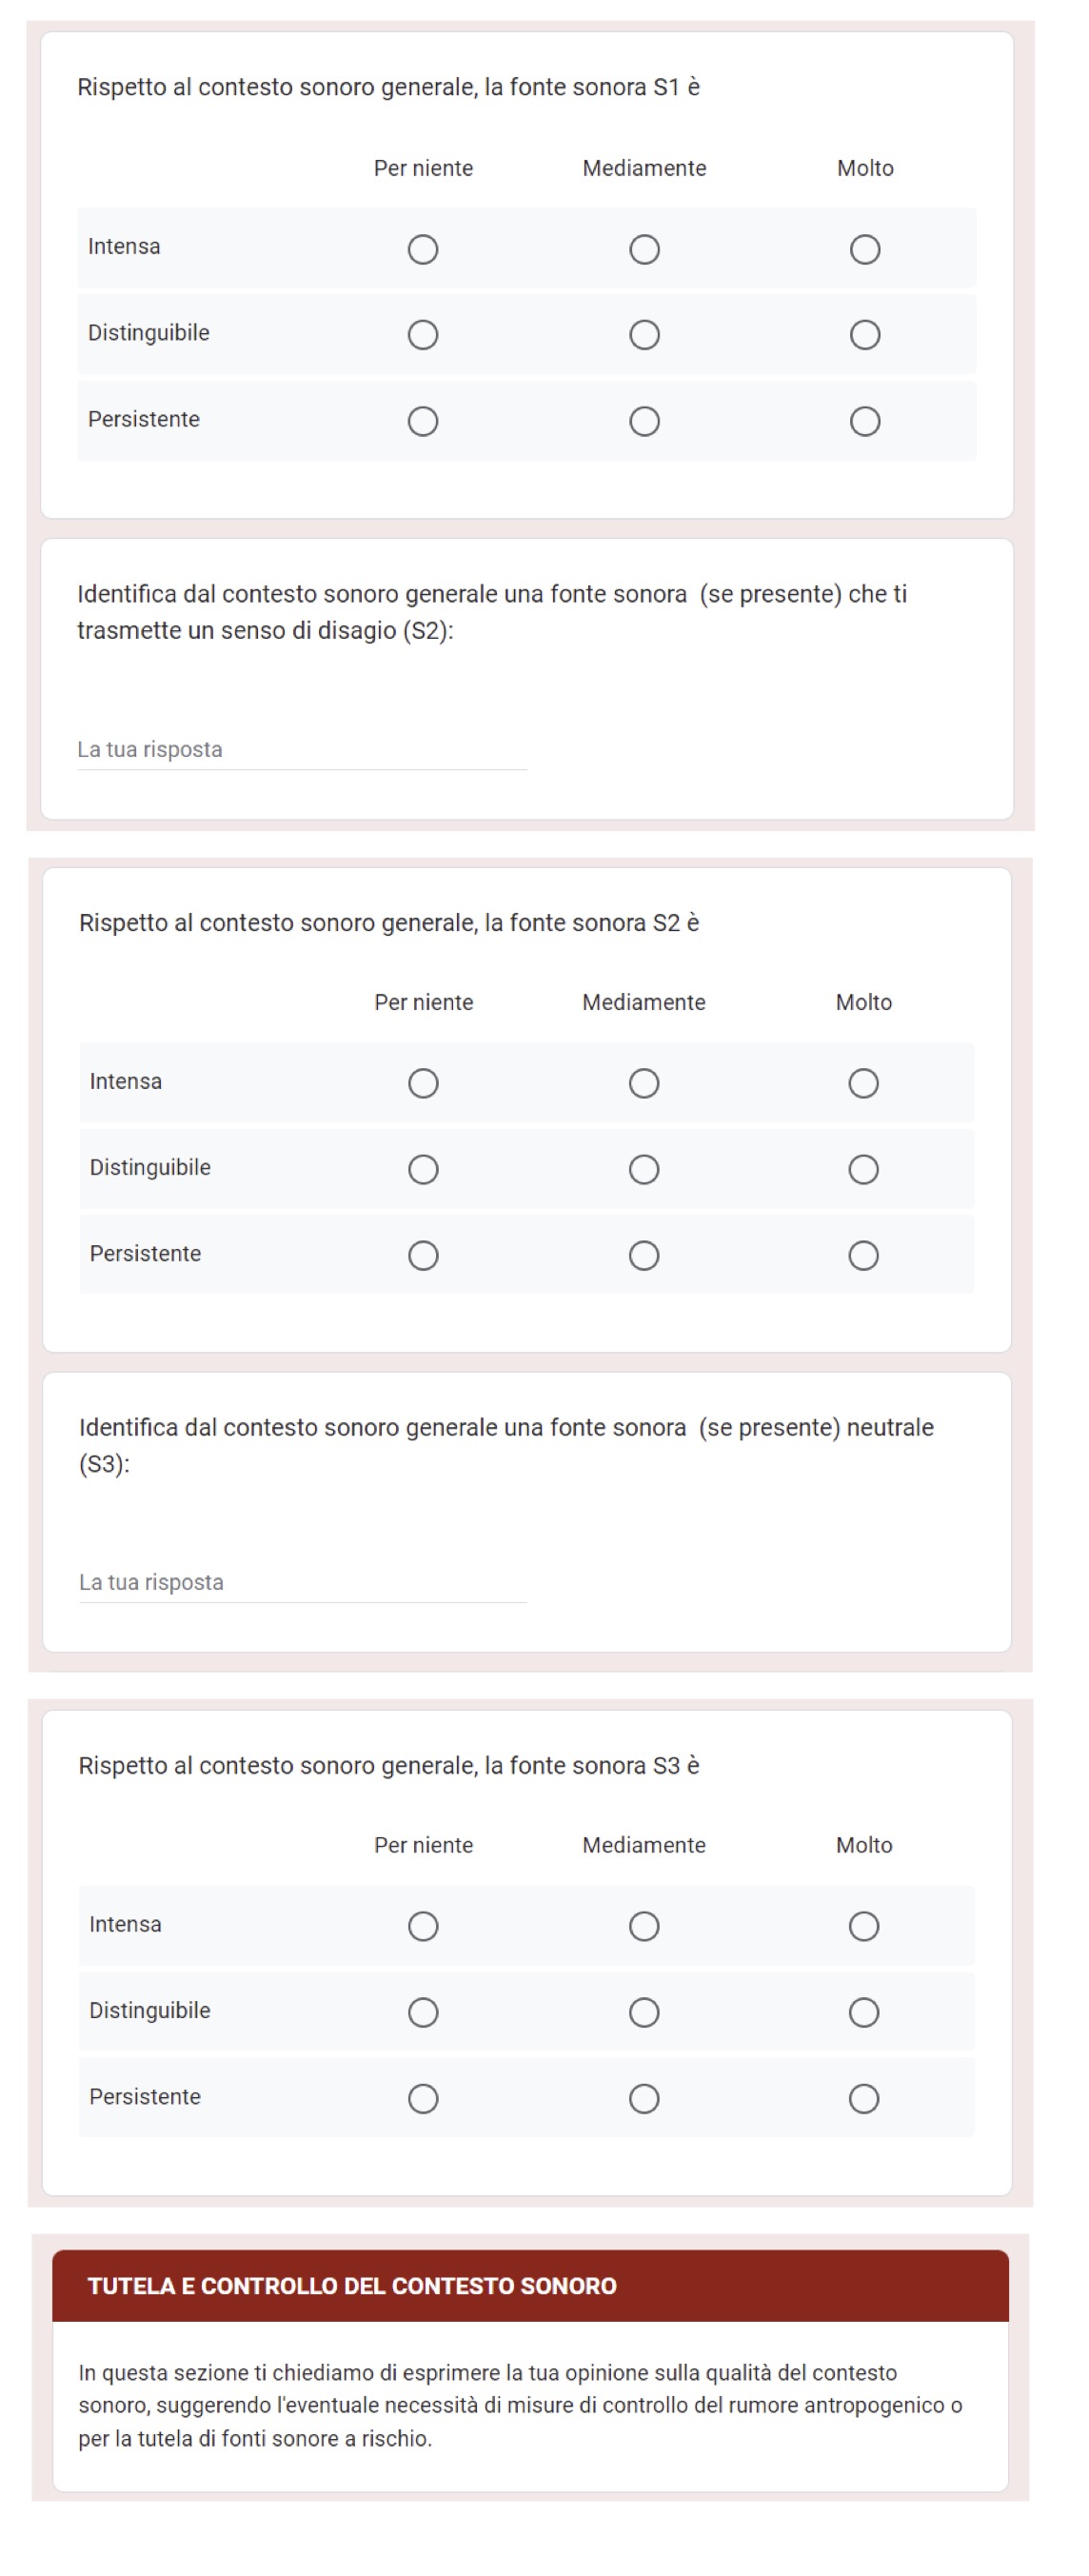Click the S2 disagio answer field

(x=302, y=750)
